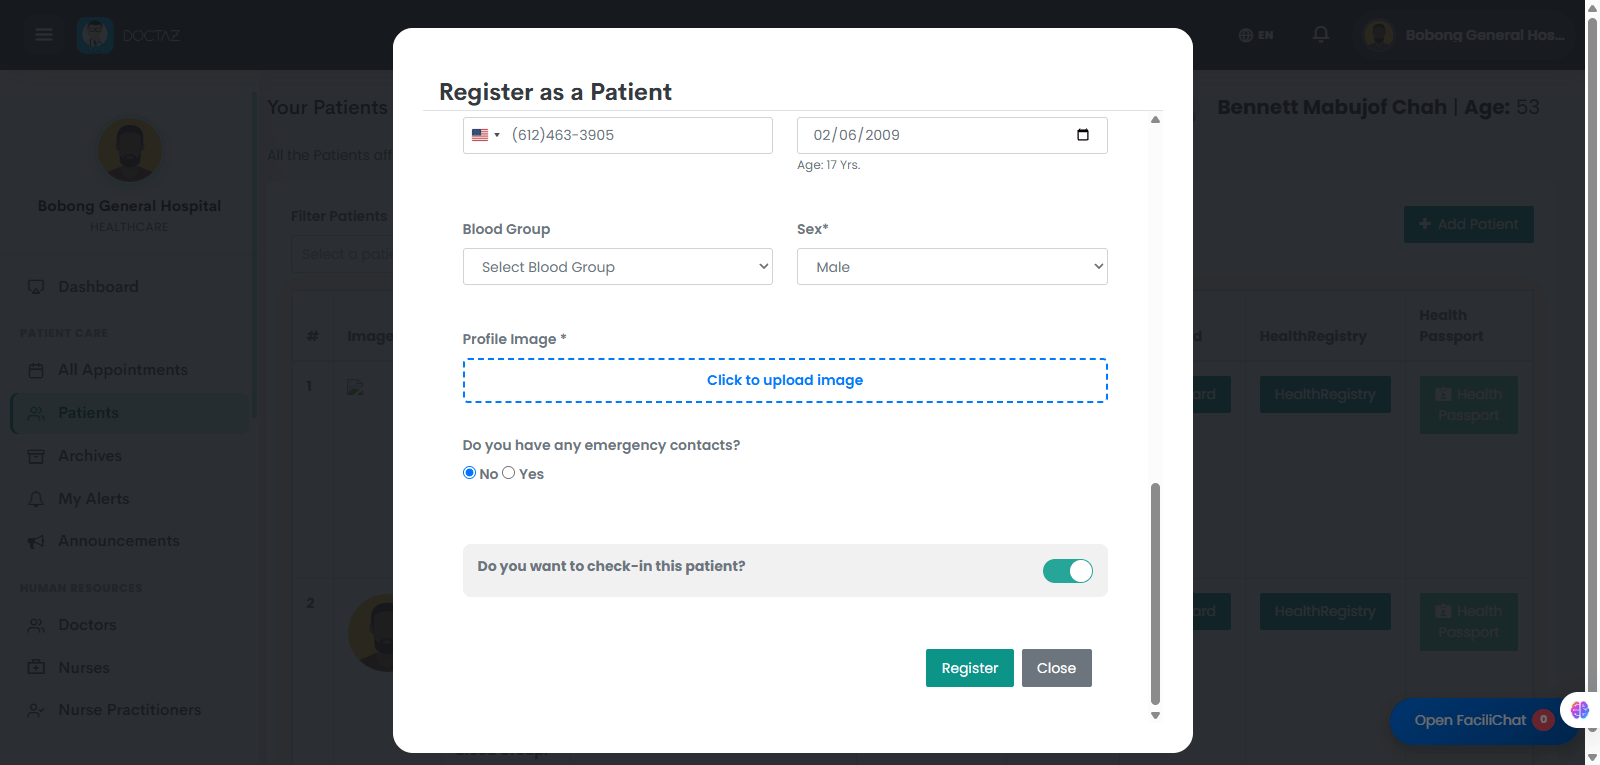Click the Close button in dialog
Viewport: 1600px width, 765px height.
pos(1057,668)
